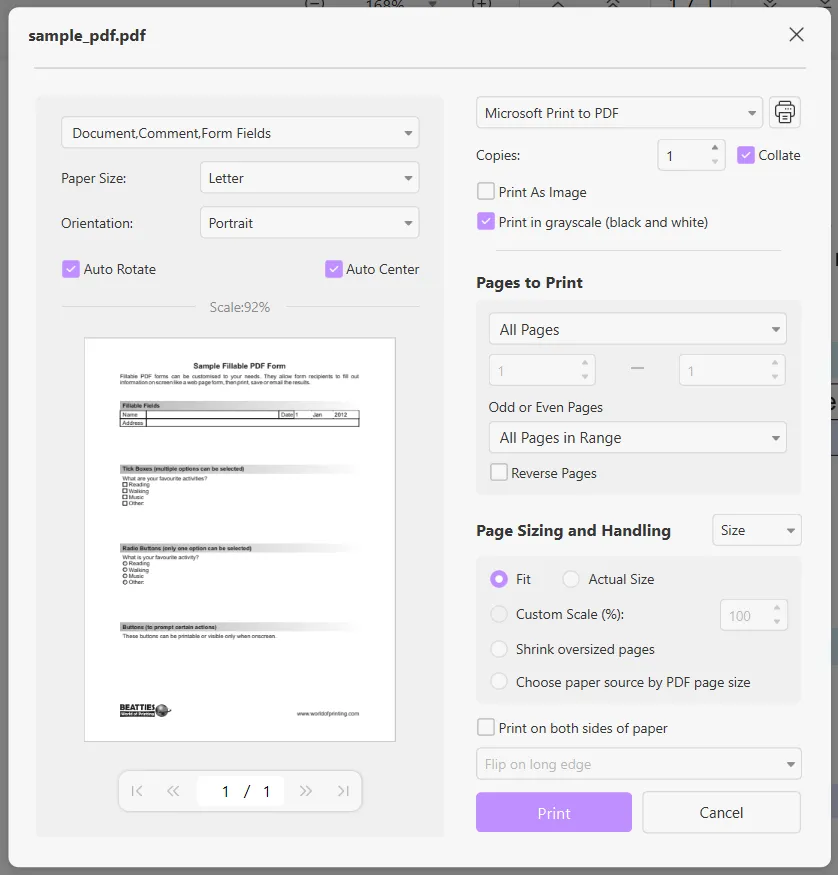Image resolution: width=838 pixels, height=875 pixels.
Task: Decrease the number of copies
Action: pos(714,162)
